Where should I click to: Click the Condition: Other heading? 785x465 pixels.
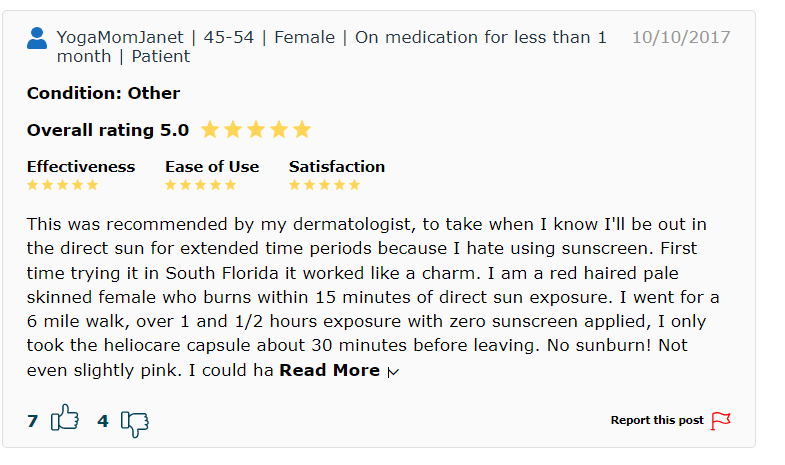point(103,93)
